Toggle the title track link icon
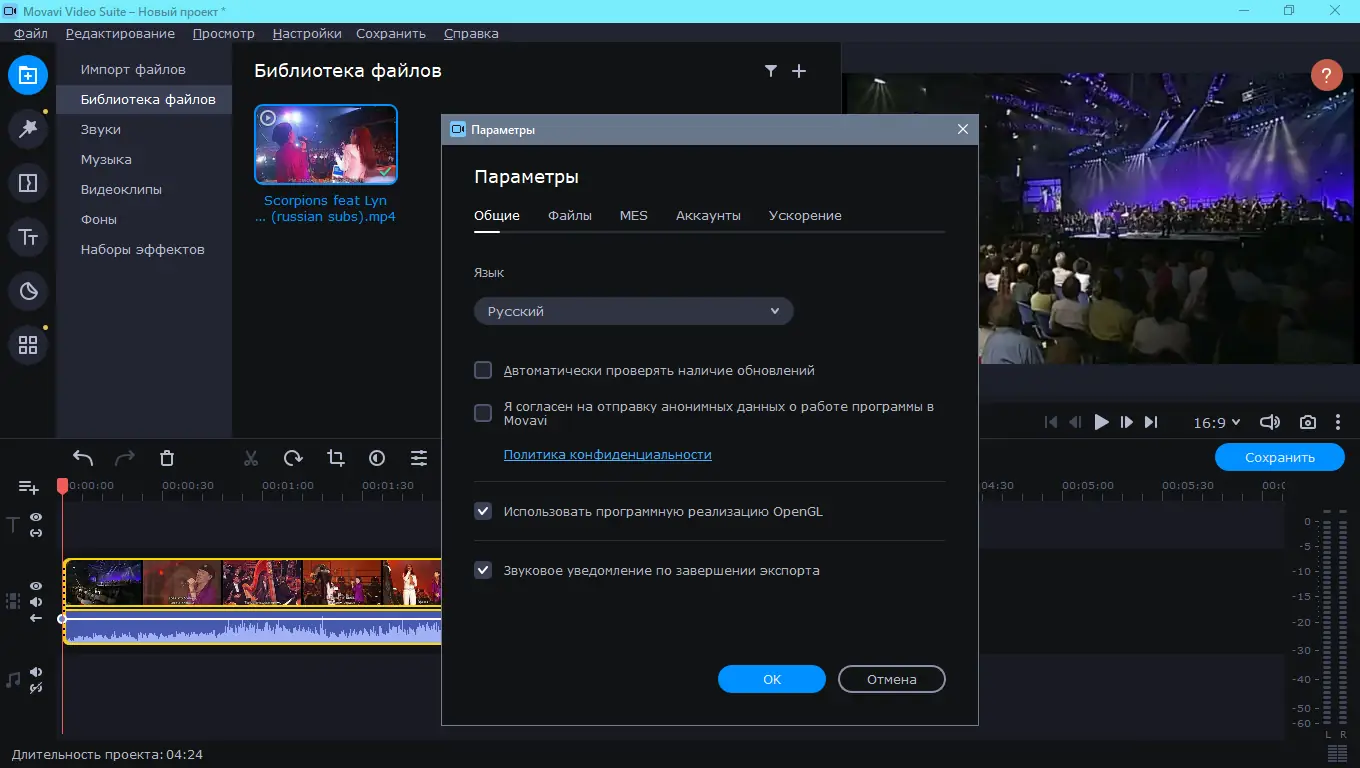 (x=36, y=533)
